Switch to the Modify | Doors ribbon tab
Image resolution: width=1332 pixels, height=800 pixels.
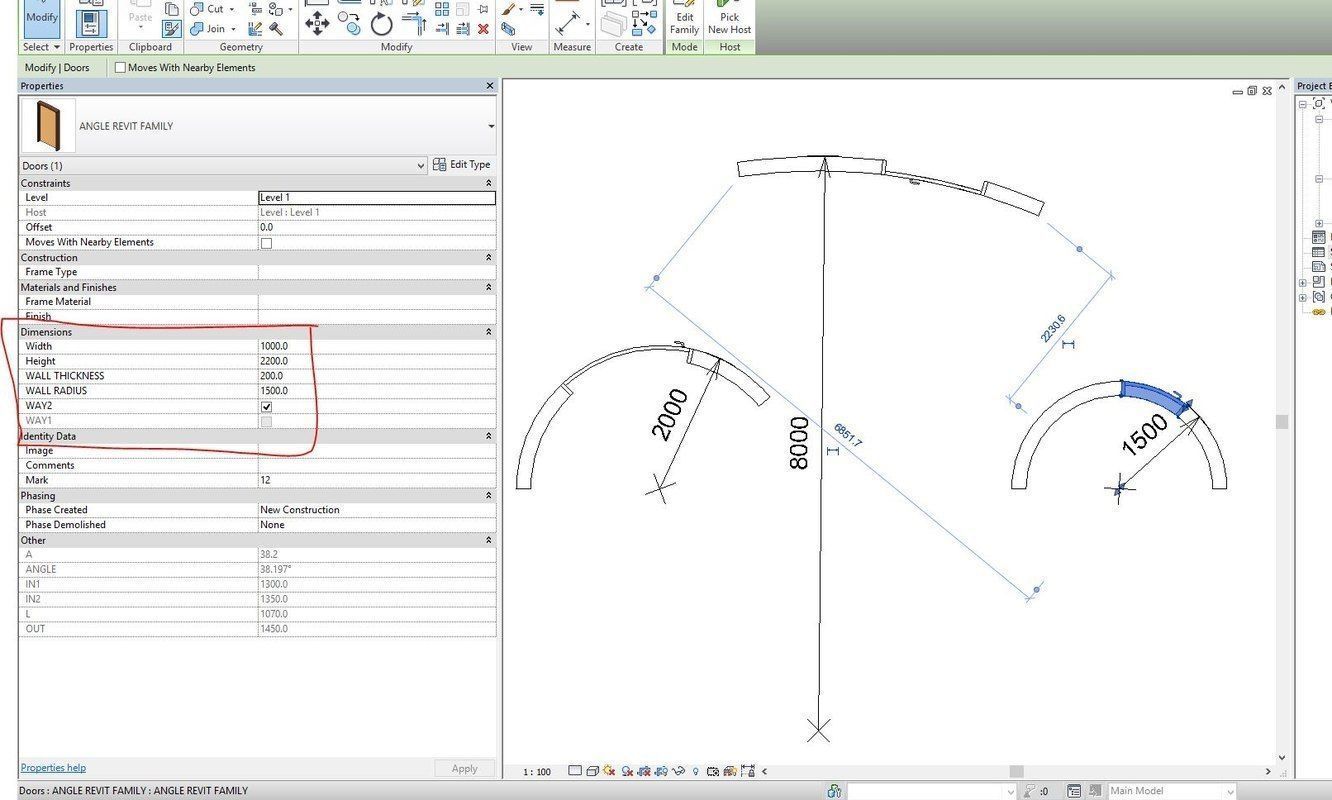[55, 67]
